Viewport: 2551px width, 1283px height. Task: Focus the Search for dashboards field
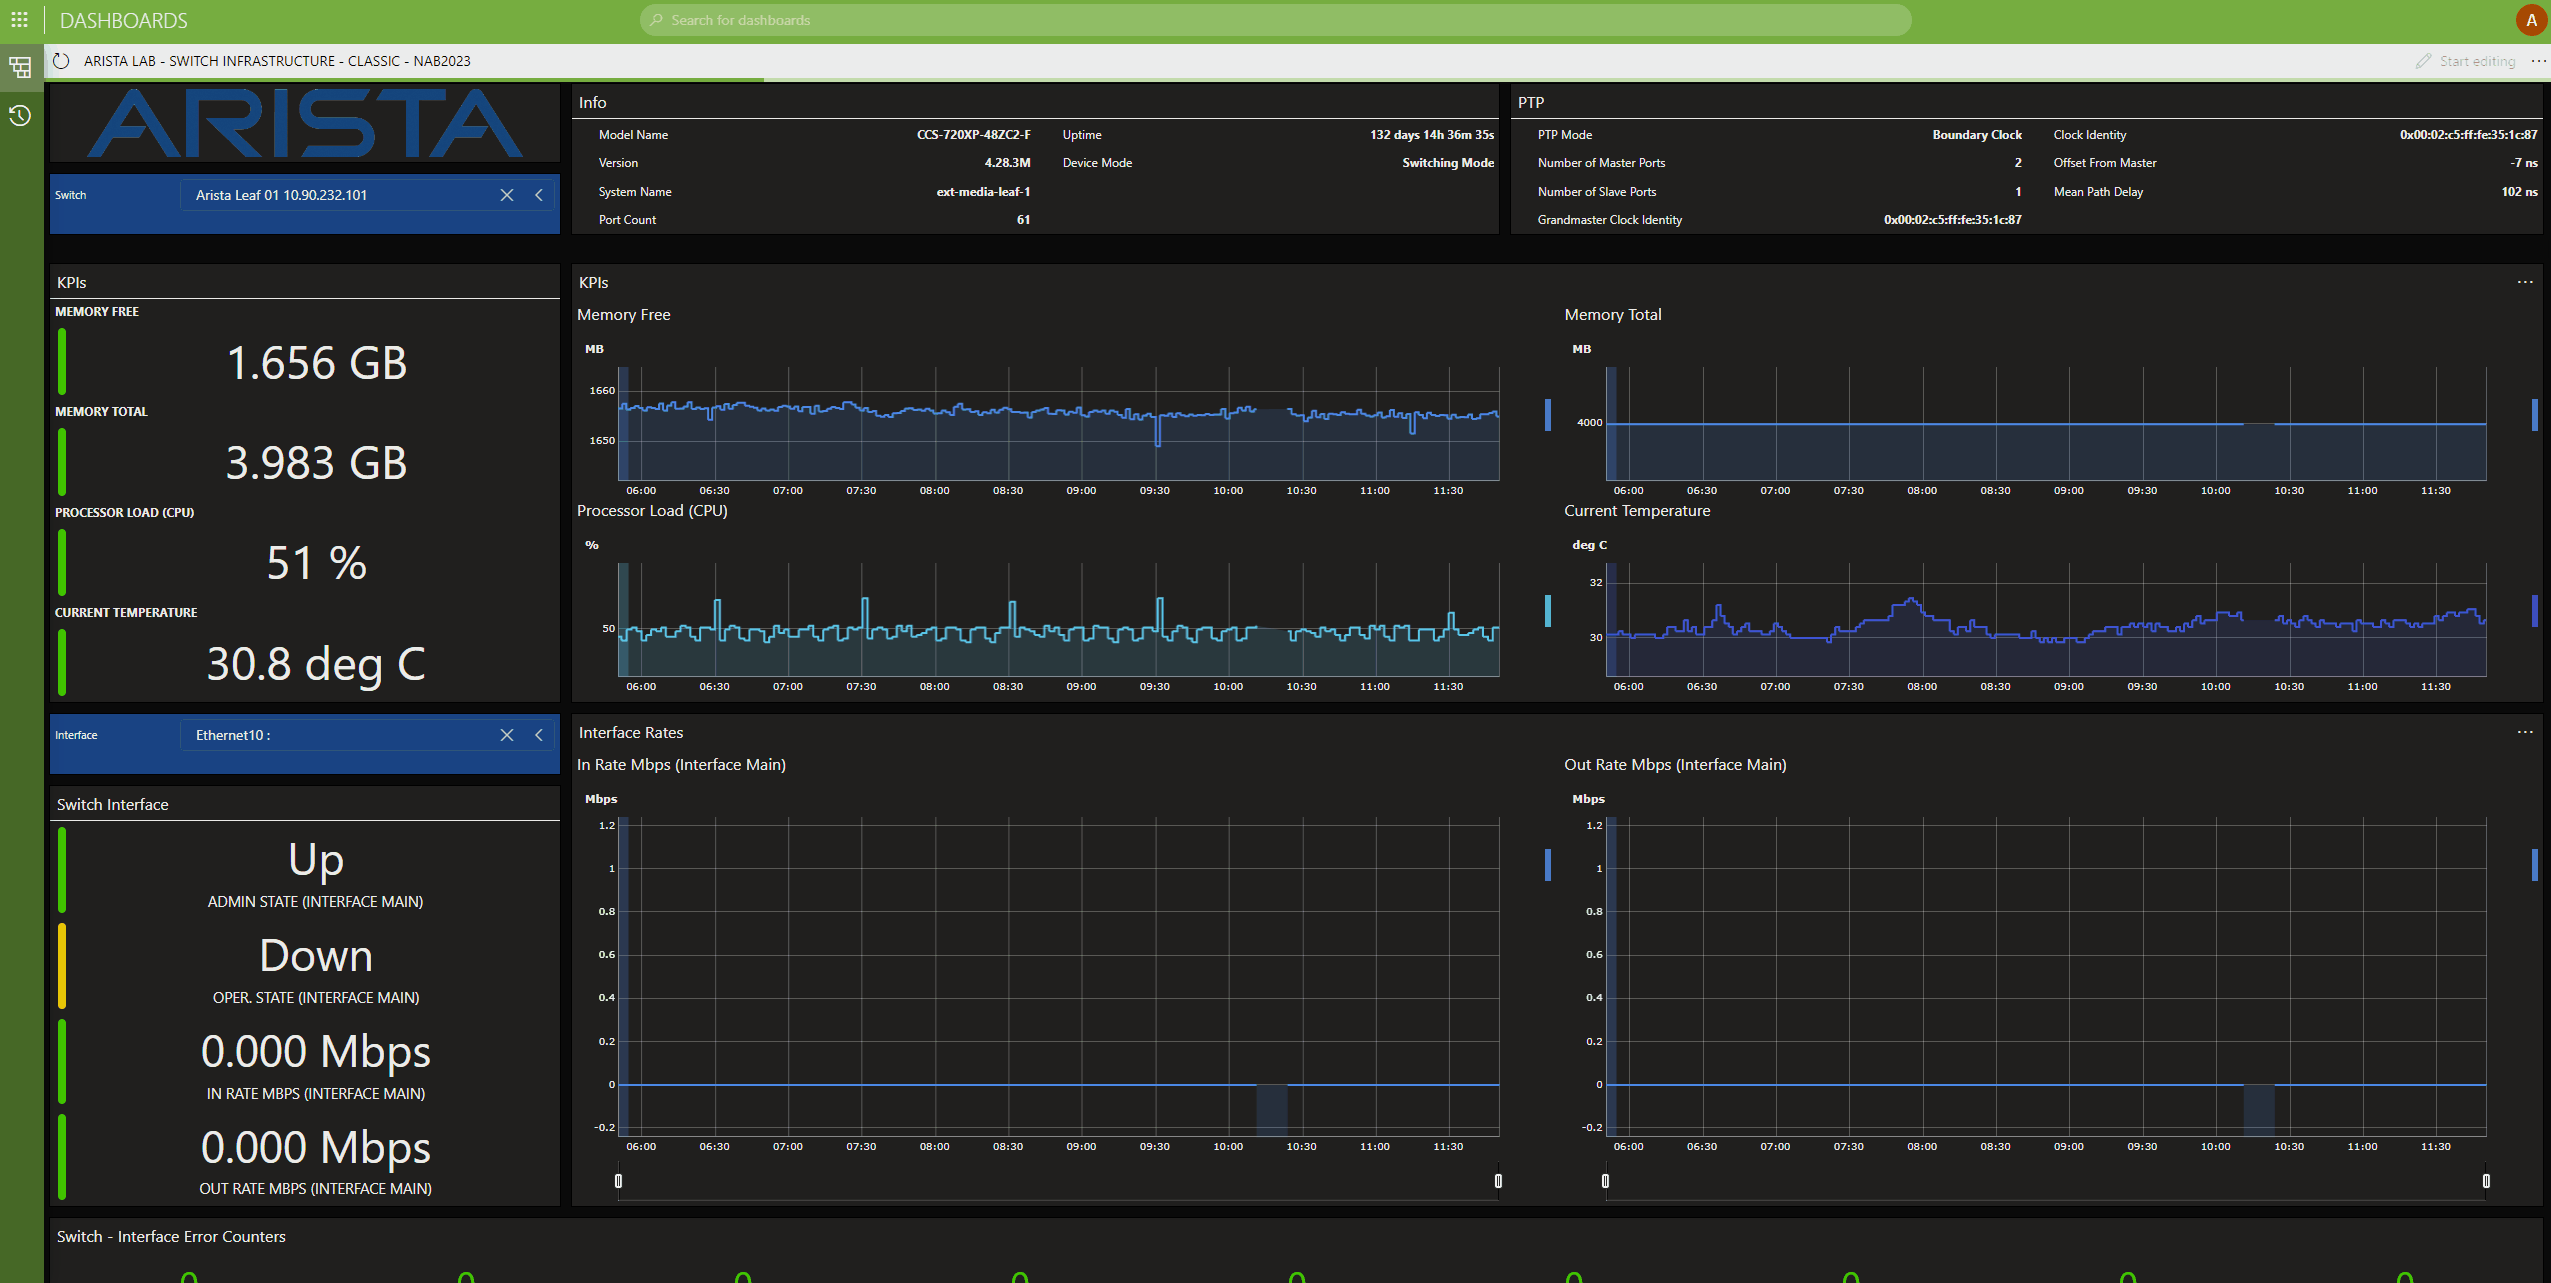[1275, 20]
